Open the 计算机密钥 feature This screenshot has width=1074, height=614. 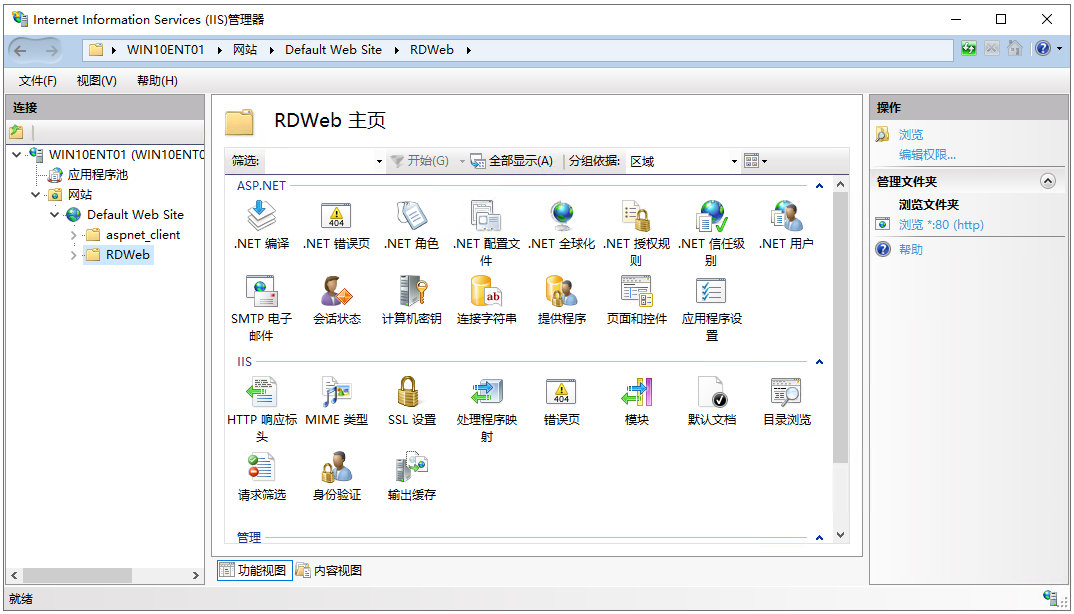(x=412, y=300)
